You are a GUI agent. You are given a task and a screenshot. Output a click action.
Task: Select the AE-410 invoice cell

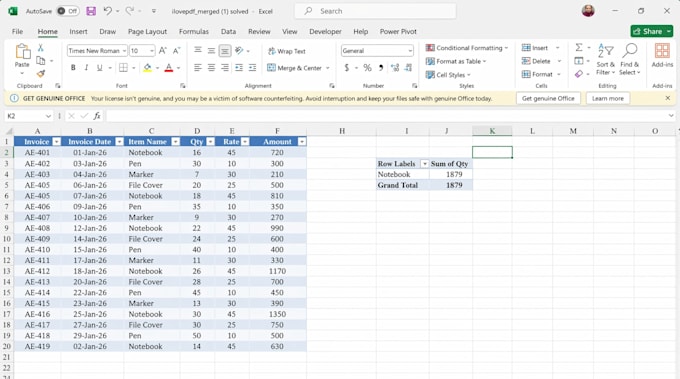(x=37, y=250)
